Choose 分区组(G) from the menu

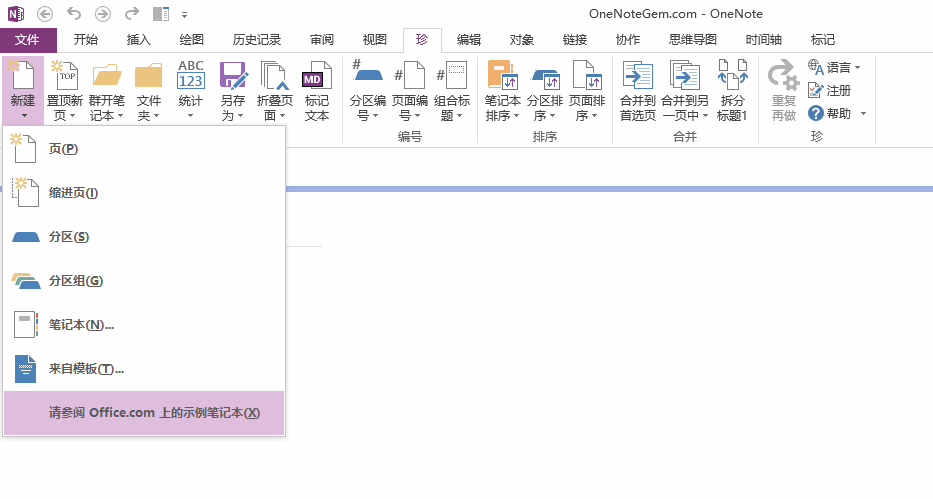tap(144, 281)
